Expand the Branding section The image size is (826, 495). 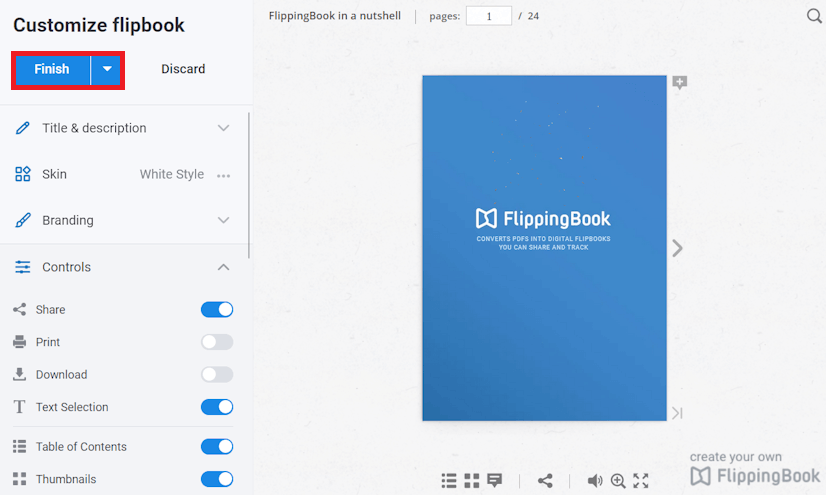click(x=223, y=220)
